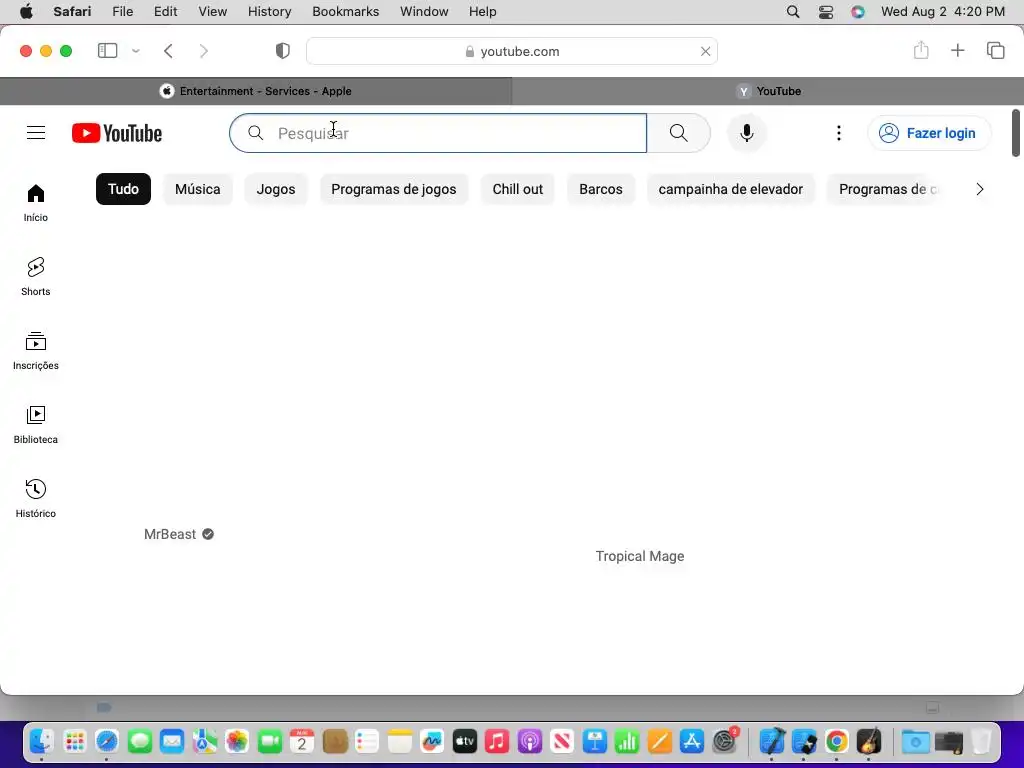Filter by Música chip
The height and width of the screenshot is (768, 1024).
[x=197, y=189]
